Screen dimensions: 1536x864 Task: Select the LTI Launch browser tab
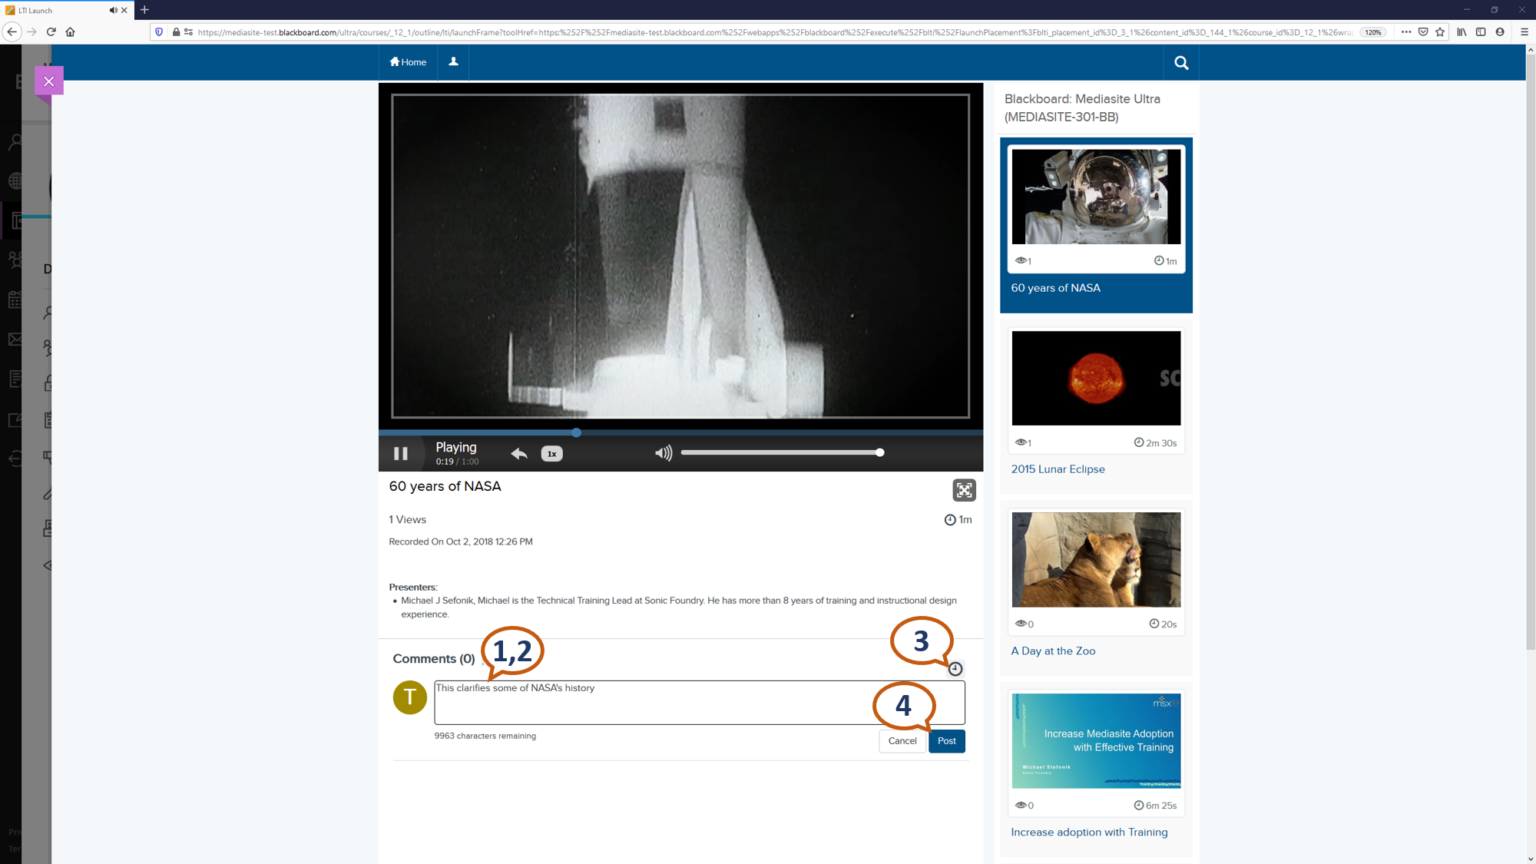66,10
